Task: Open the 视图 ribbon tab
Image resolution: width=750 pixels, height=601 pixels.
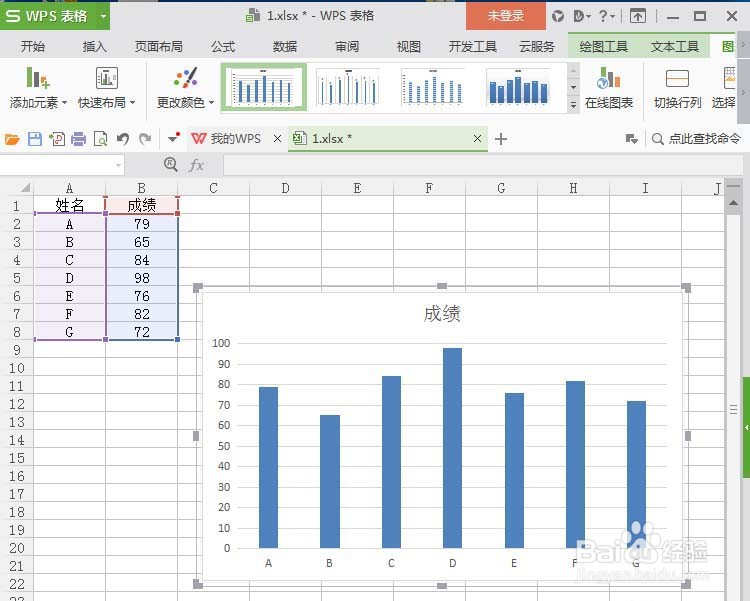Action: (x=408, y=46)
